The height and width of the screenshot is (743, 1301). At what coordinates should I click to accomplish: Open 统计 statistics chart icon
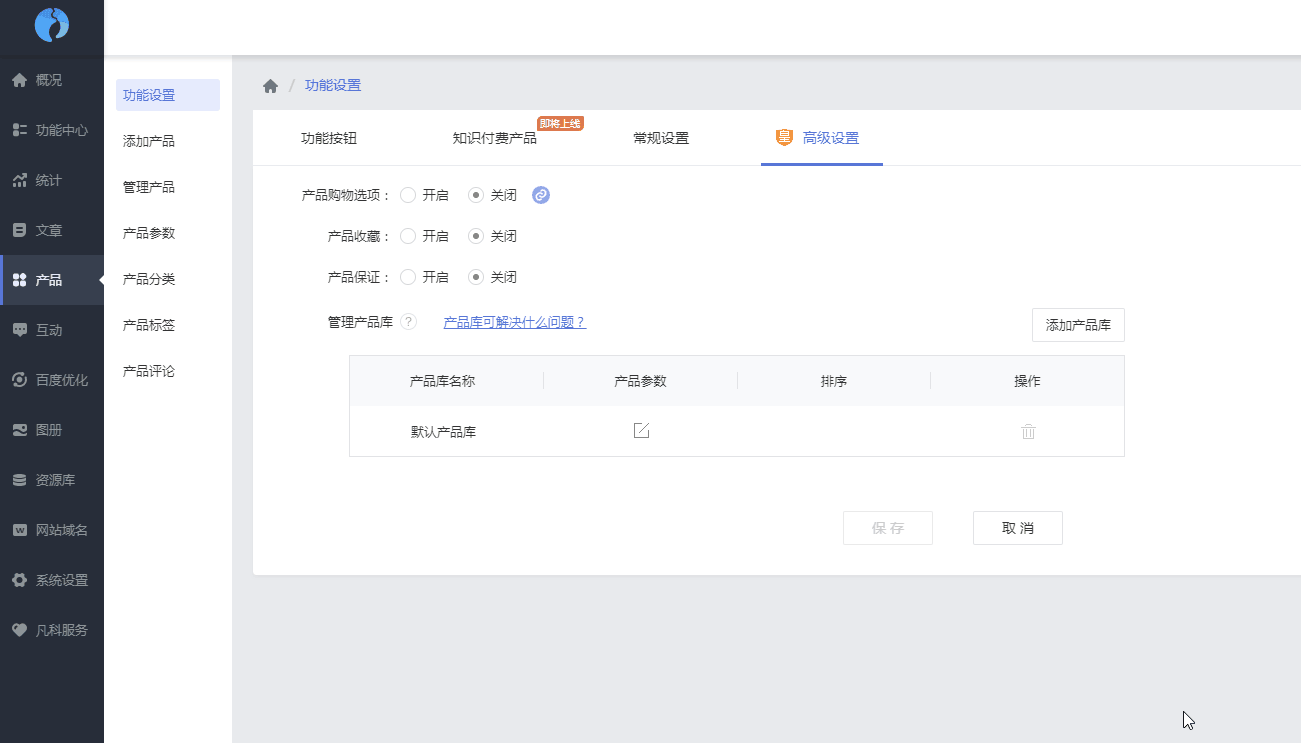click(x=19, y=180)
